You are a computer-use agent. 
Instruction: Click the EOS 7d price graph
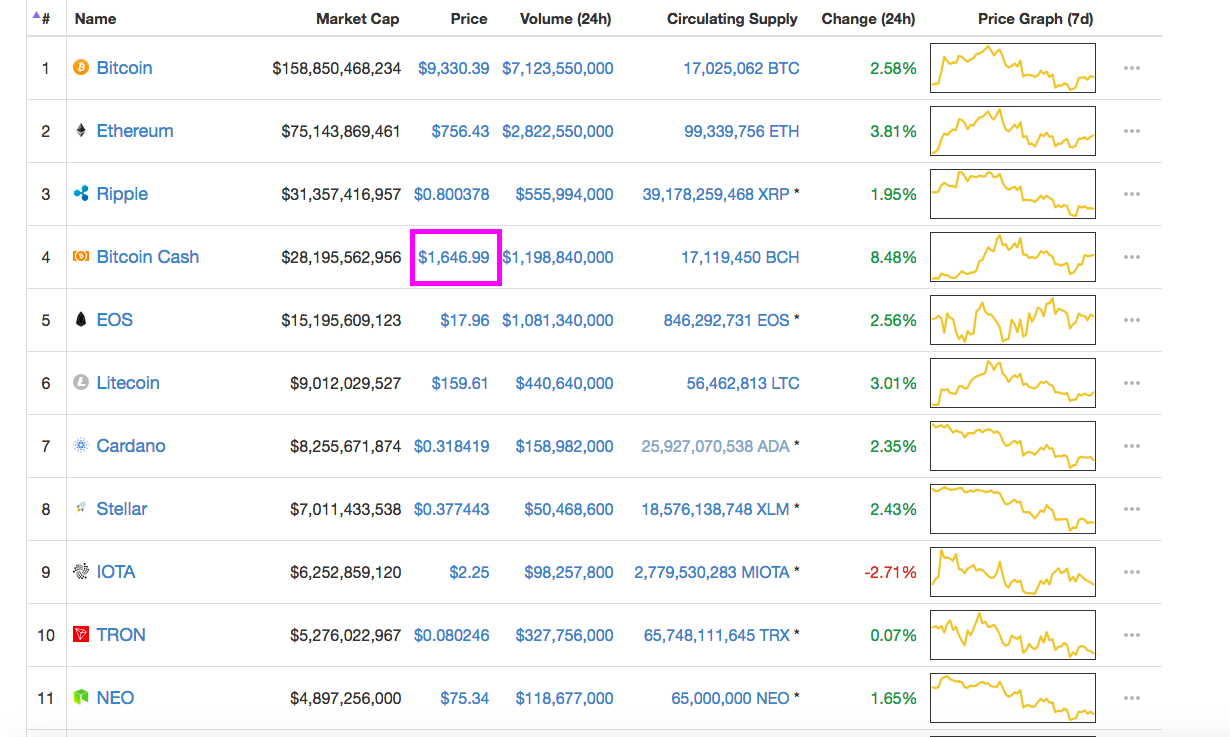(1012, 320)
